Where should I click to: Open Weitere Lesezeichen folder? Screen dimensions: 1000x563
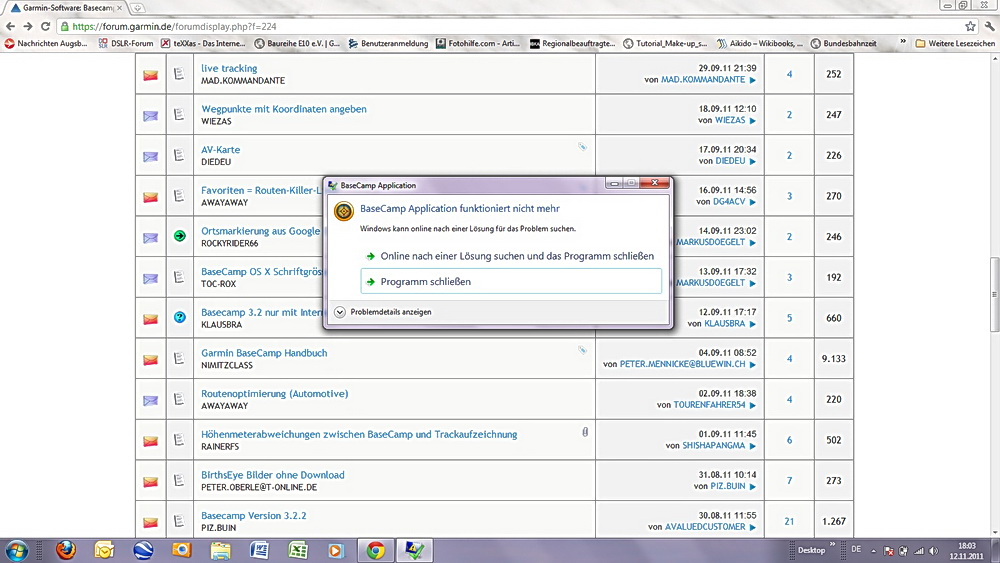(x=955, y=43)
